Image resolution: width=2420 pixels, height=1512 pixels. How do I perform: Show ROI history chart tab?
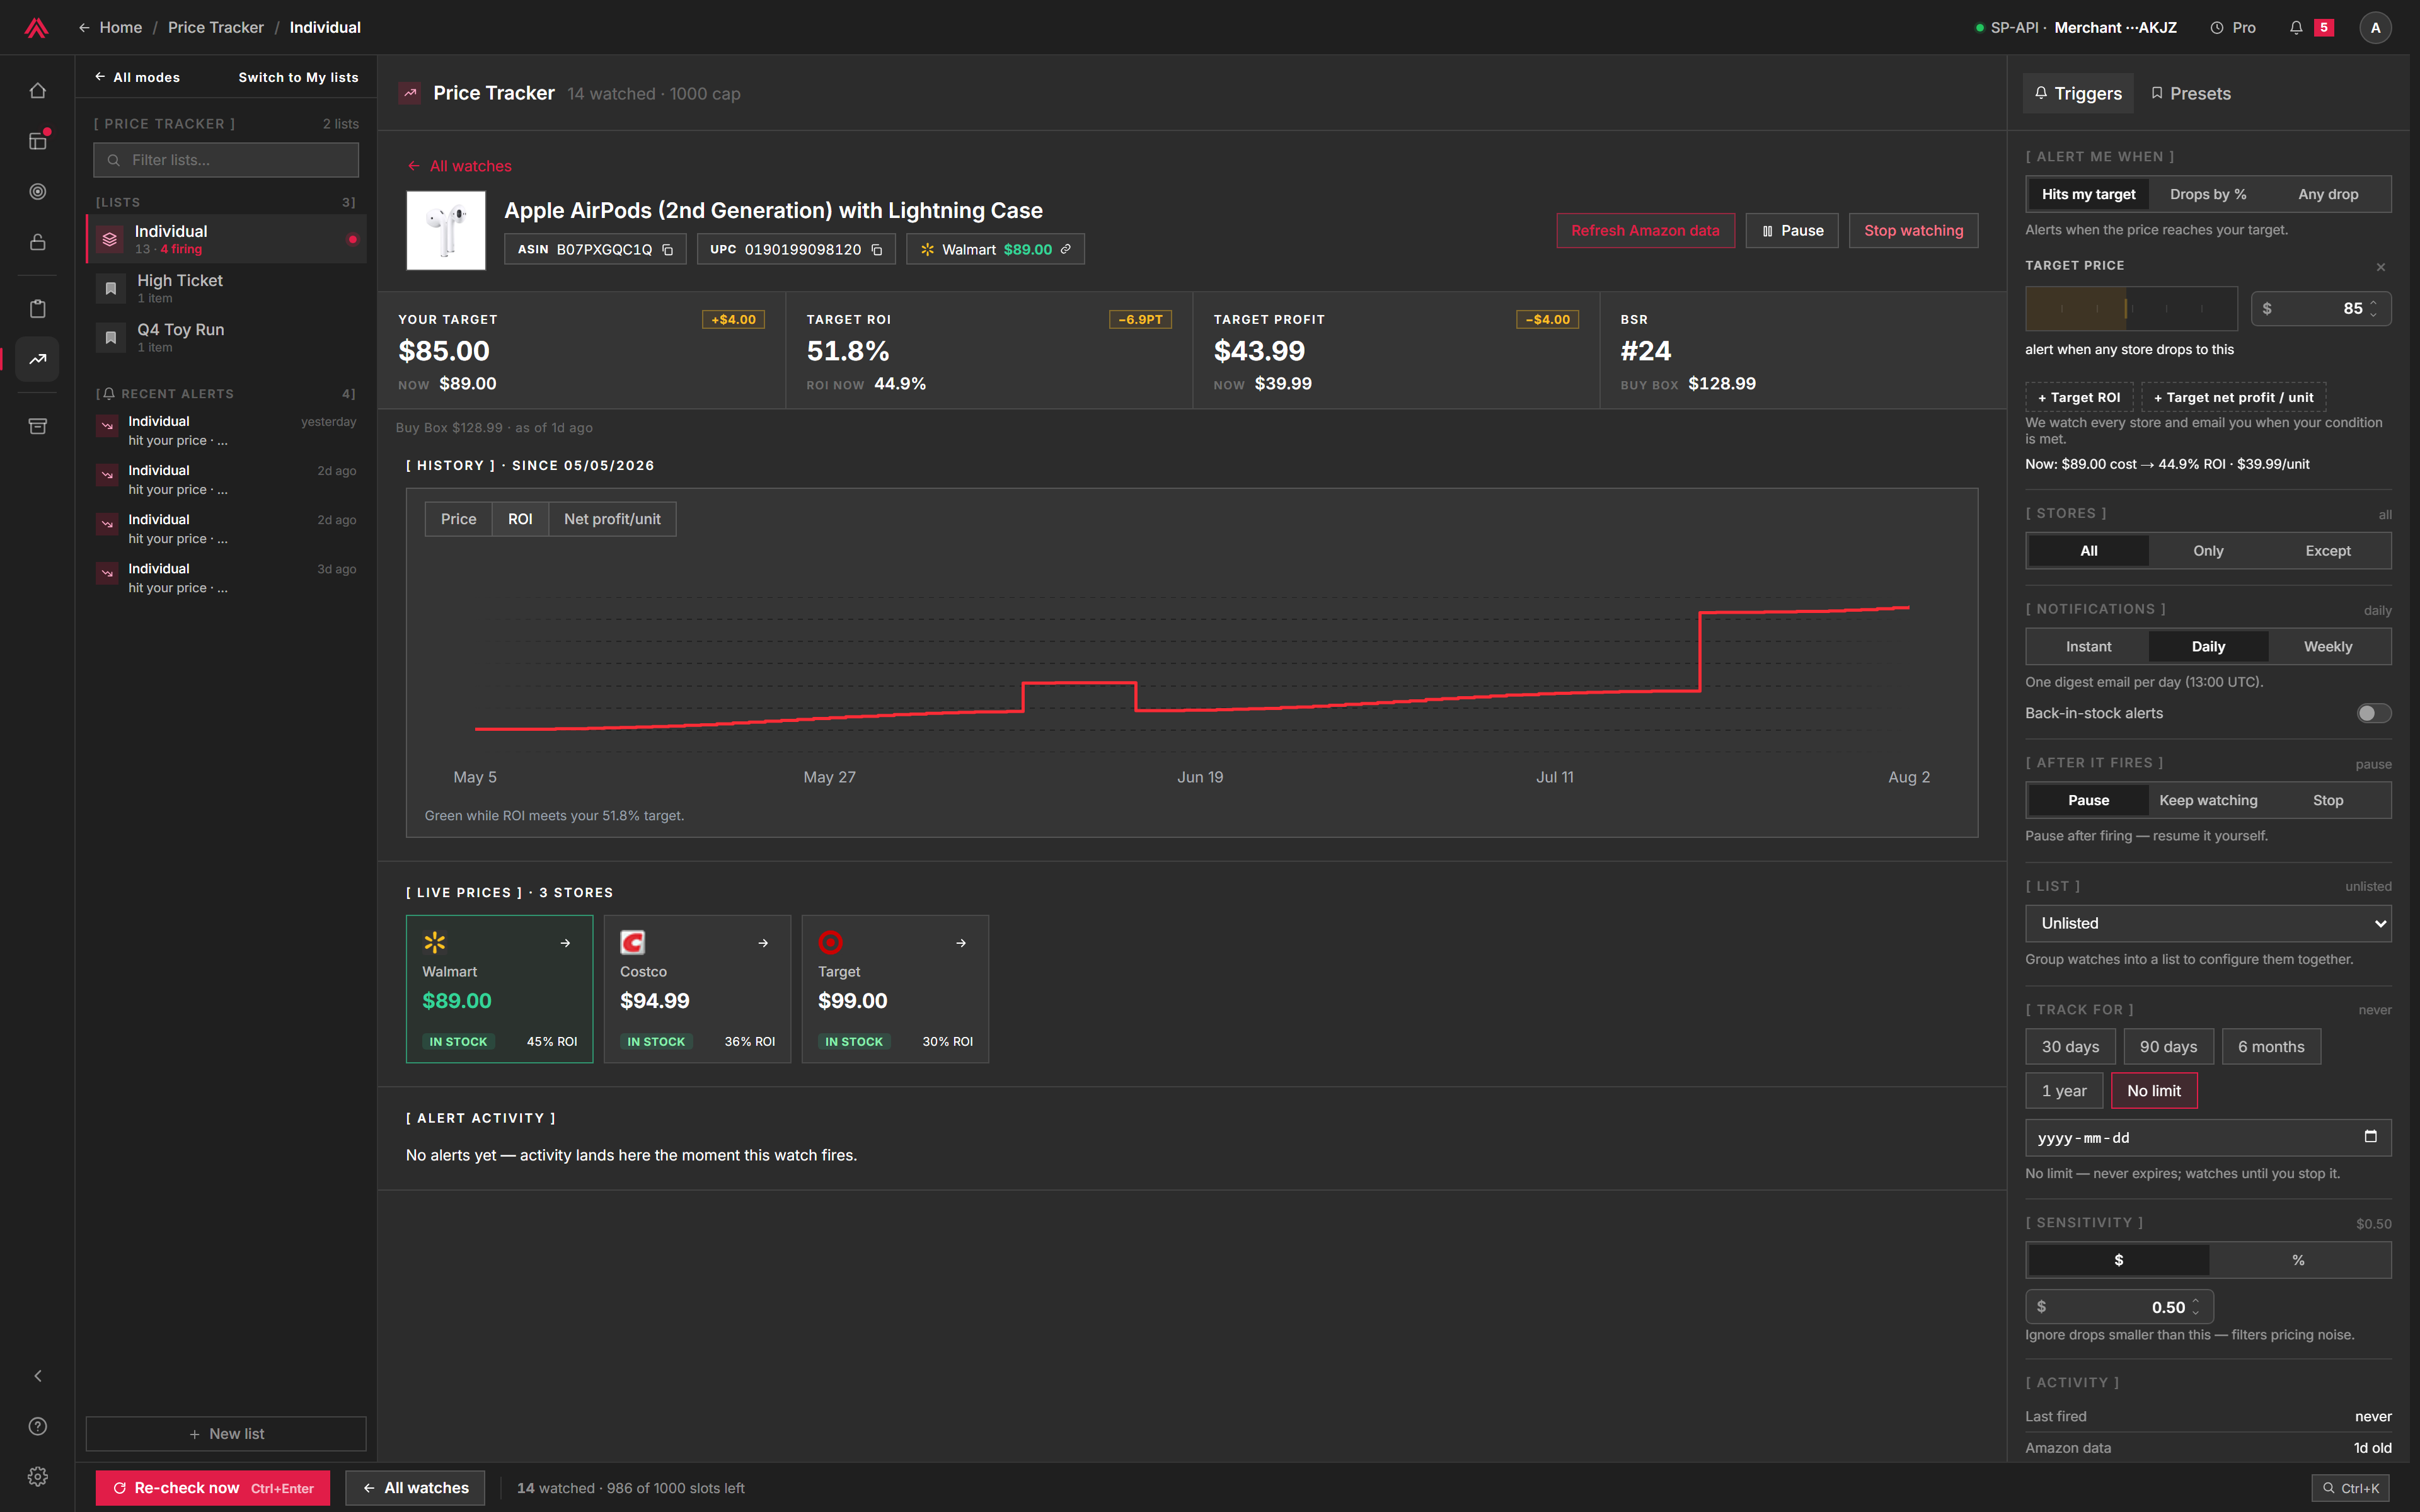520,519
